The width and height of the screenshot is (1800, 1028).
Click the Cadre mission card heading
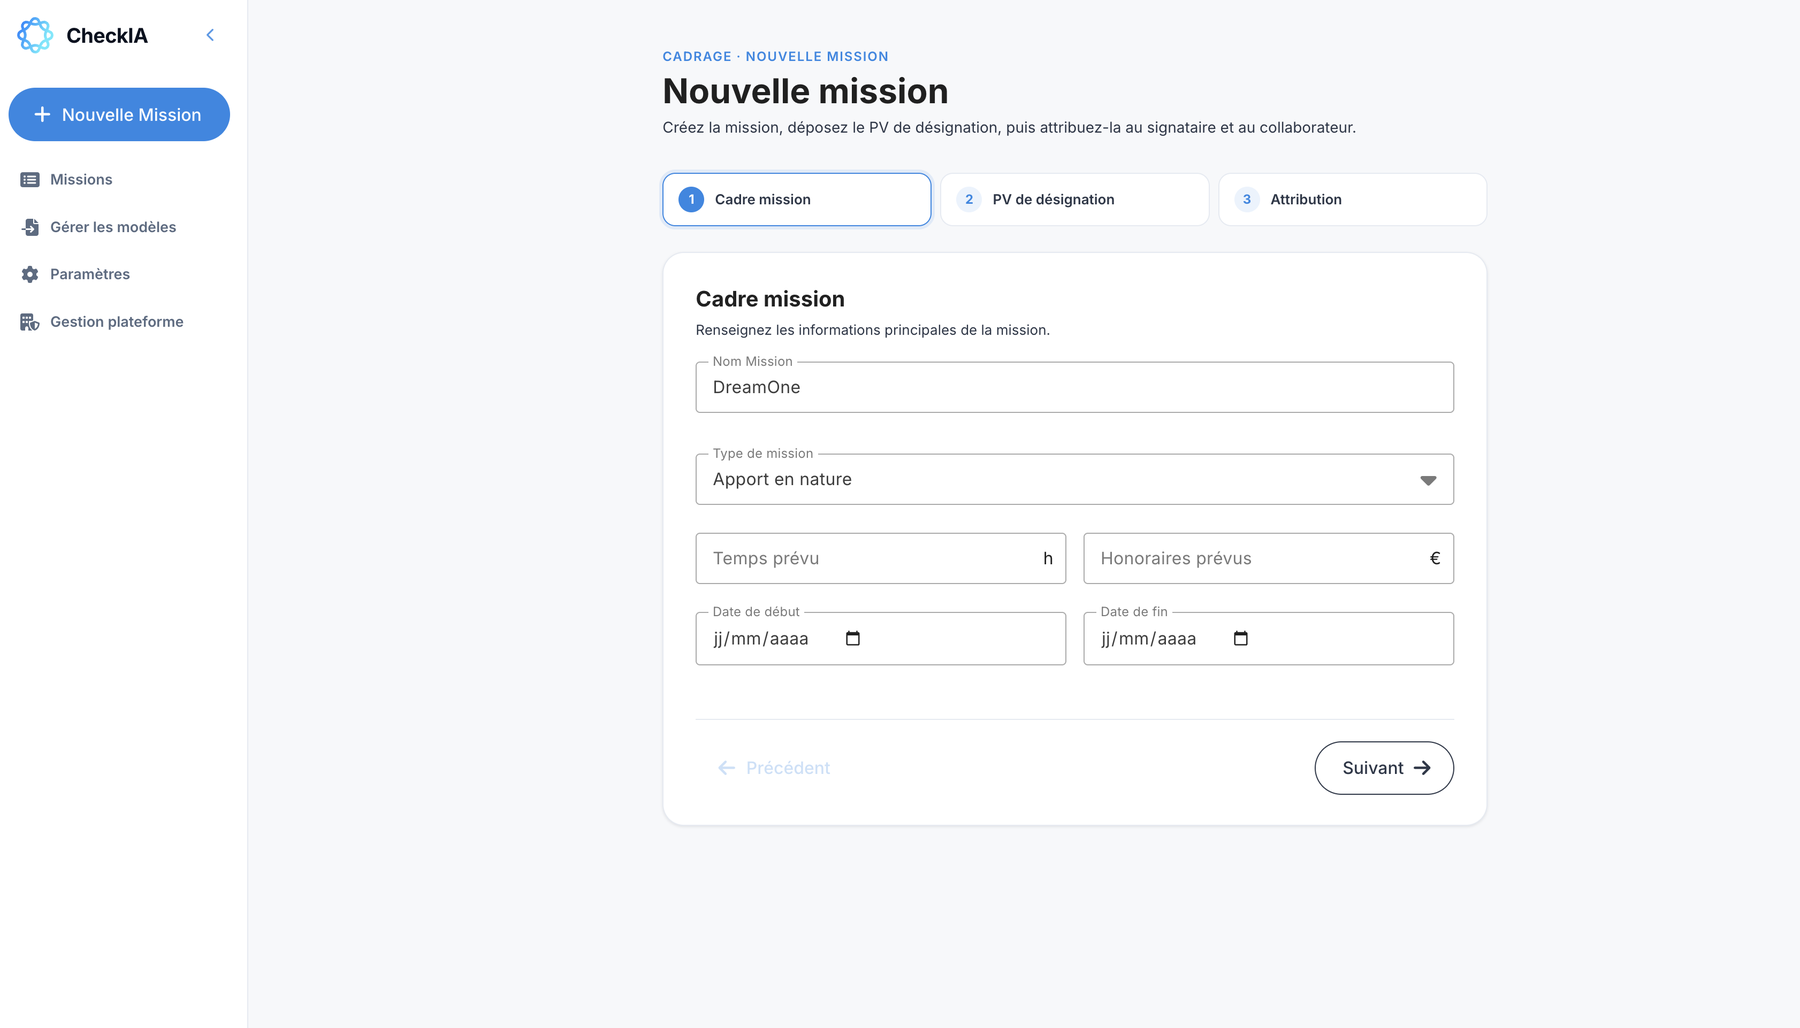point(770,299)
